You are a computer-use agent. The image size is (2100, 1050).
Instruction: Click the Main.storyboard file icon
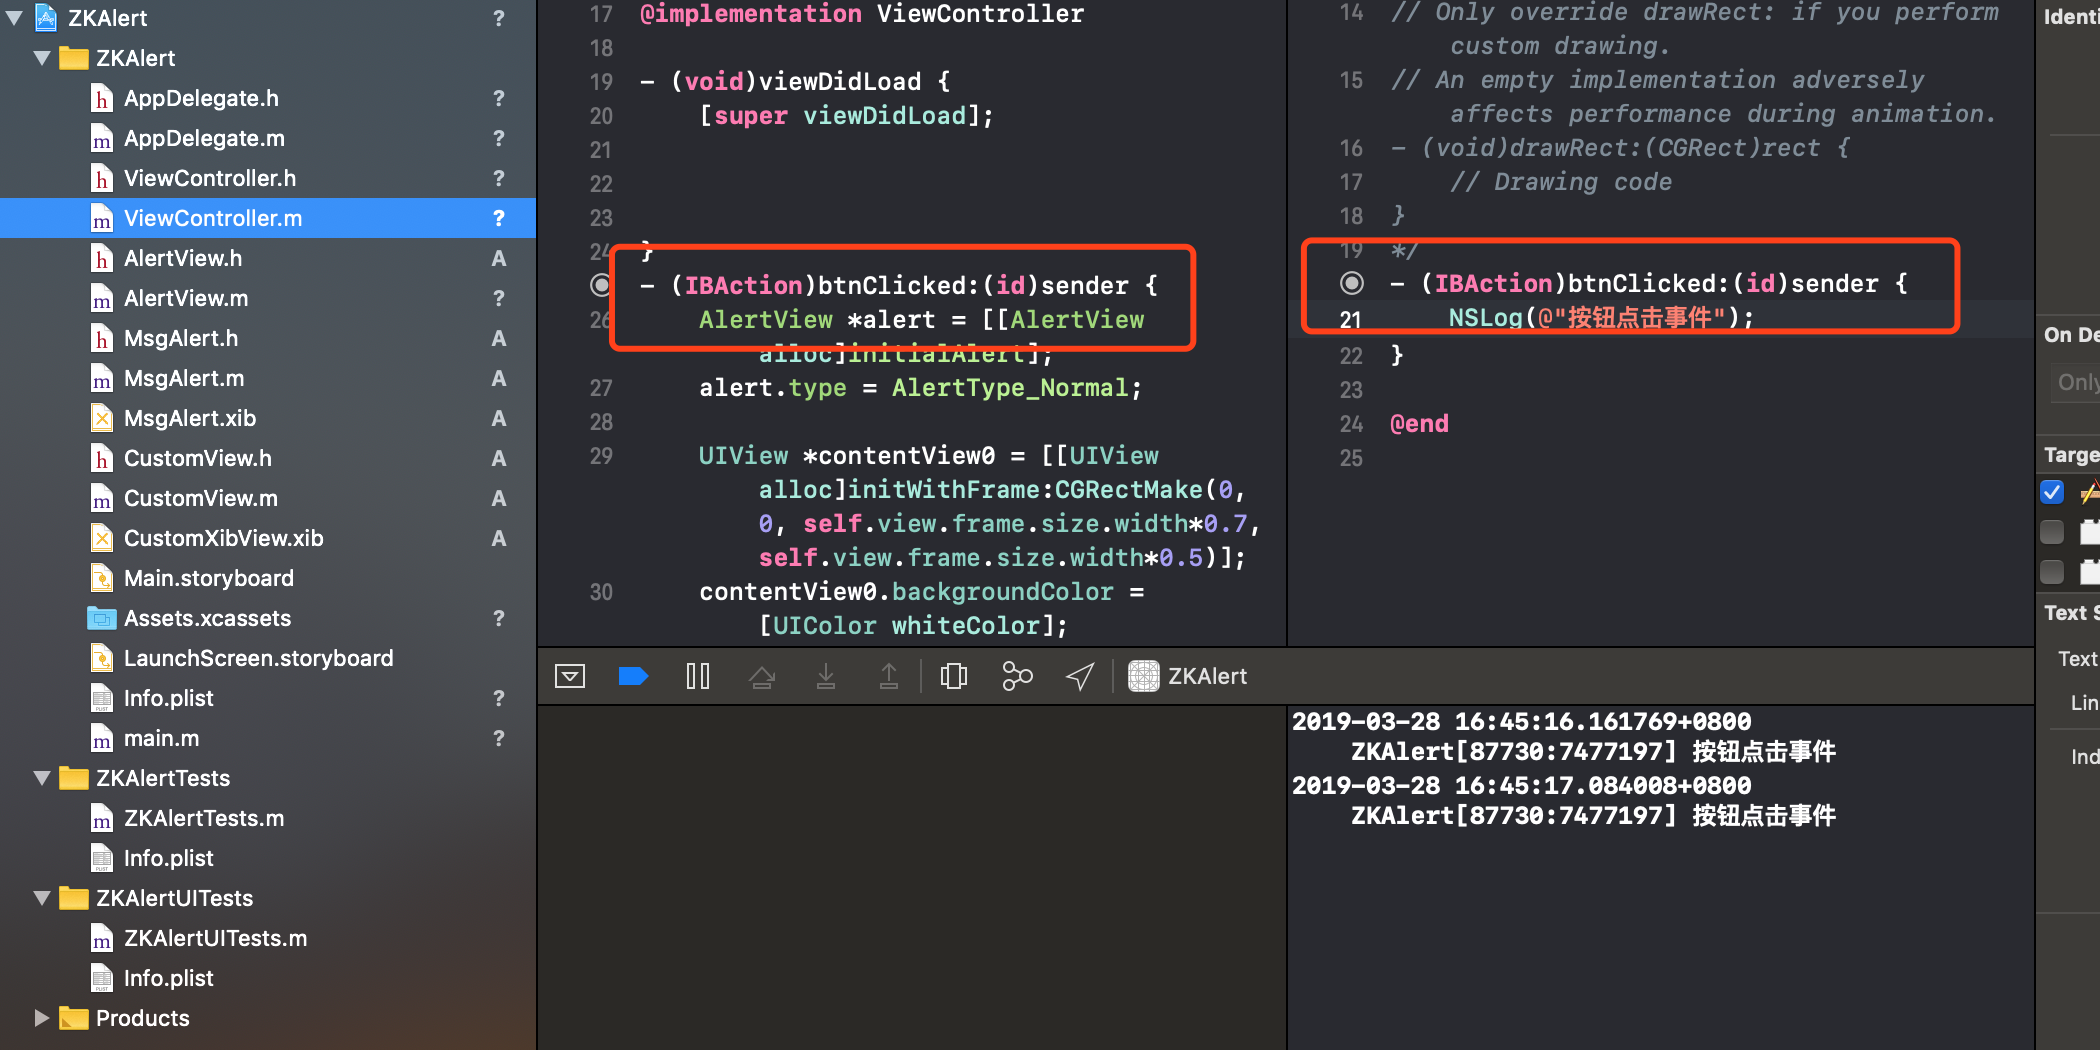pos(102,578)
